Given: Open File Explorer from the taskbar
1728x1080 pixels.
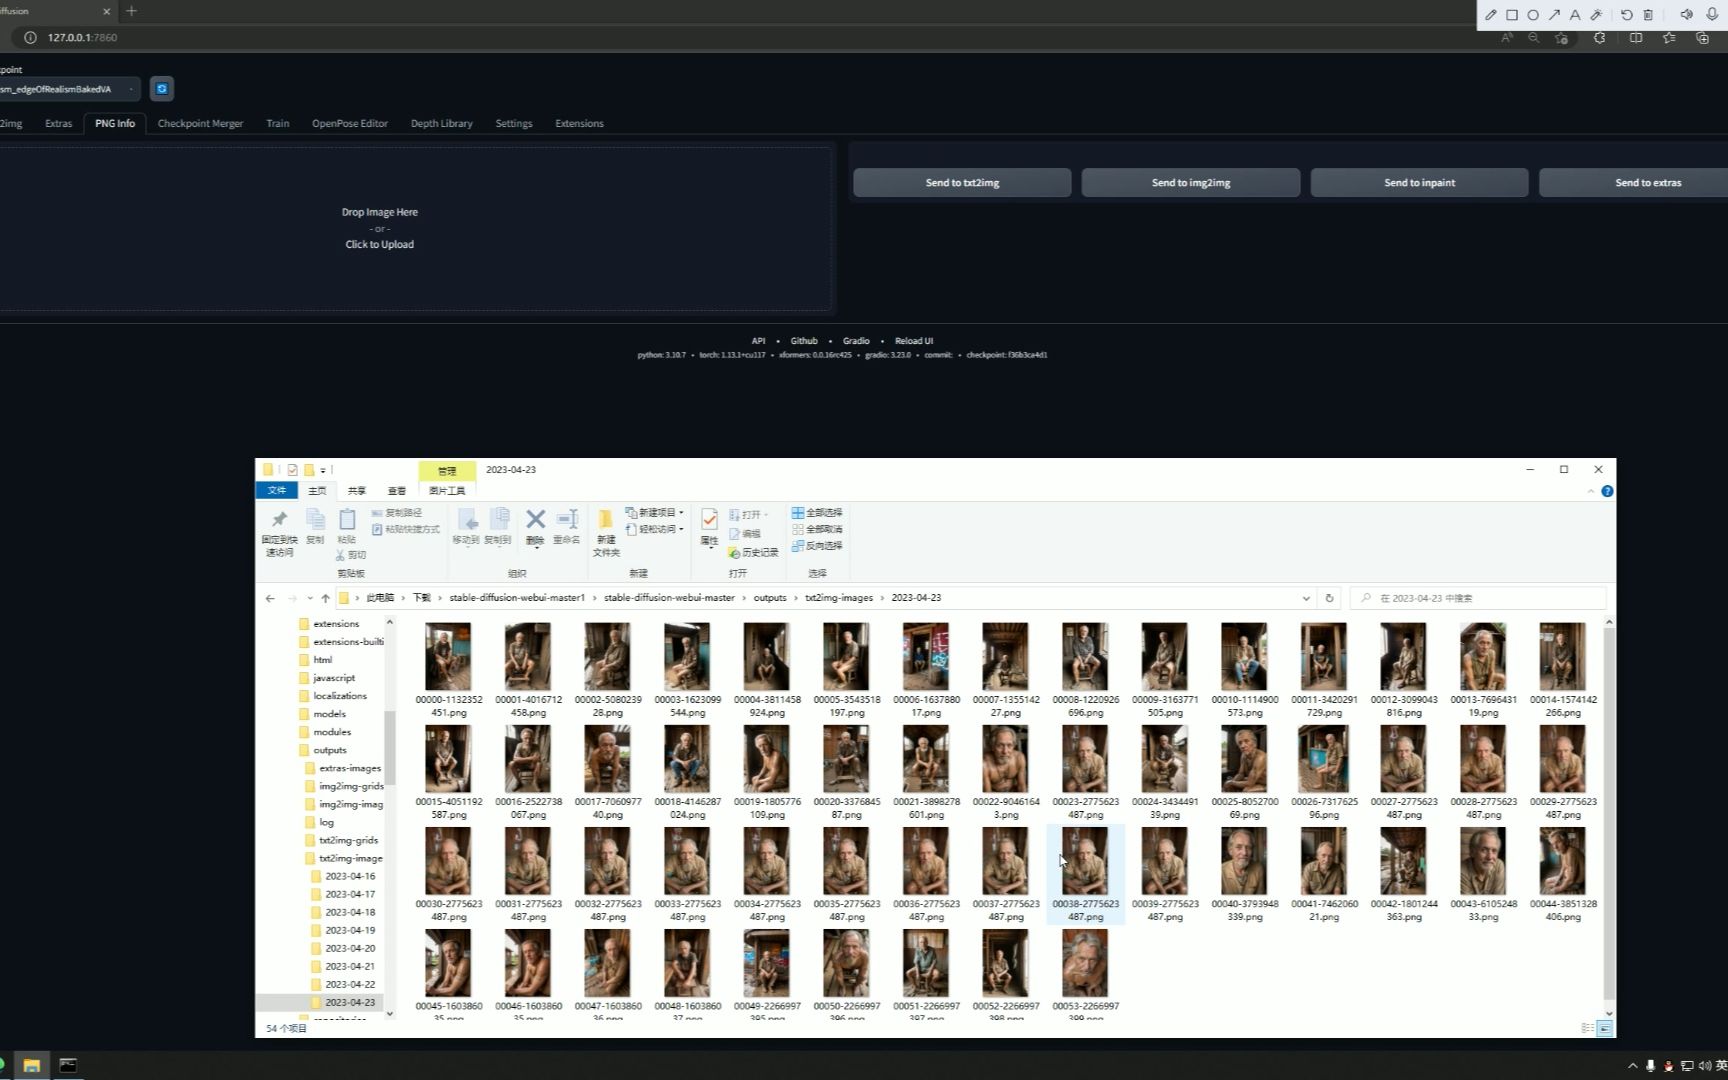Looking at the screenshot, I should (31, 1065).
